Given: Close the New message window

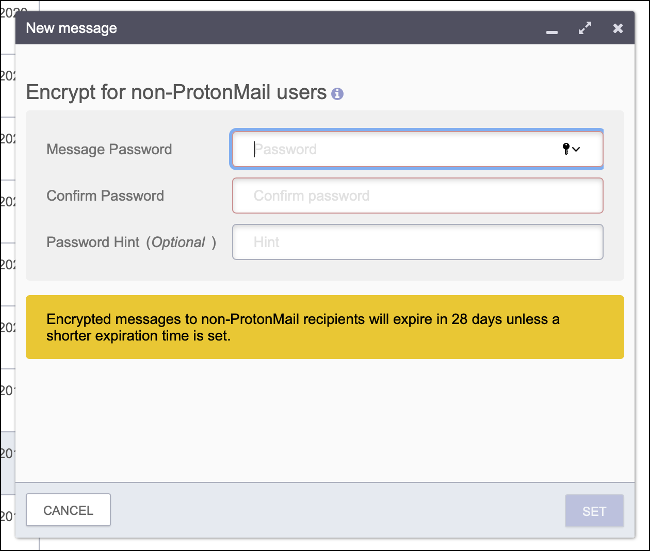Looking at the screenshot, I should click(x=618, y=29).
